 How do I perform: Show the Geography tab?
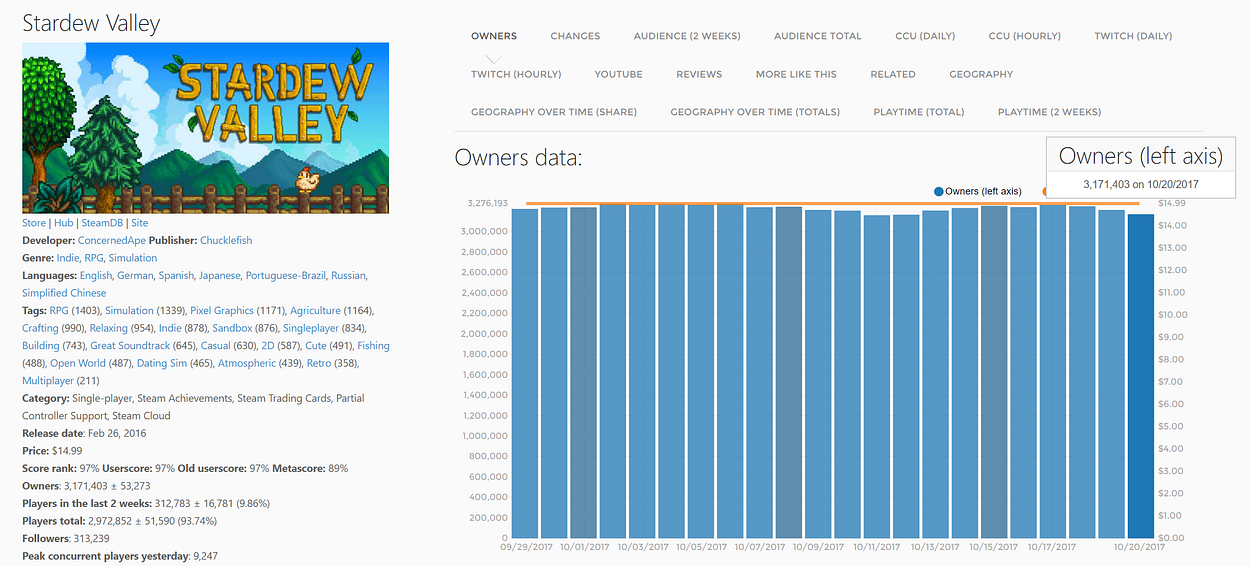tap(981, 74)
